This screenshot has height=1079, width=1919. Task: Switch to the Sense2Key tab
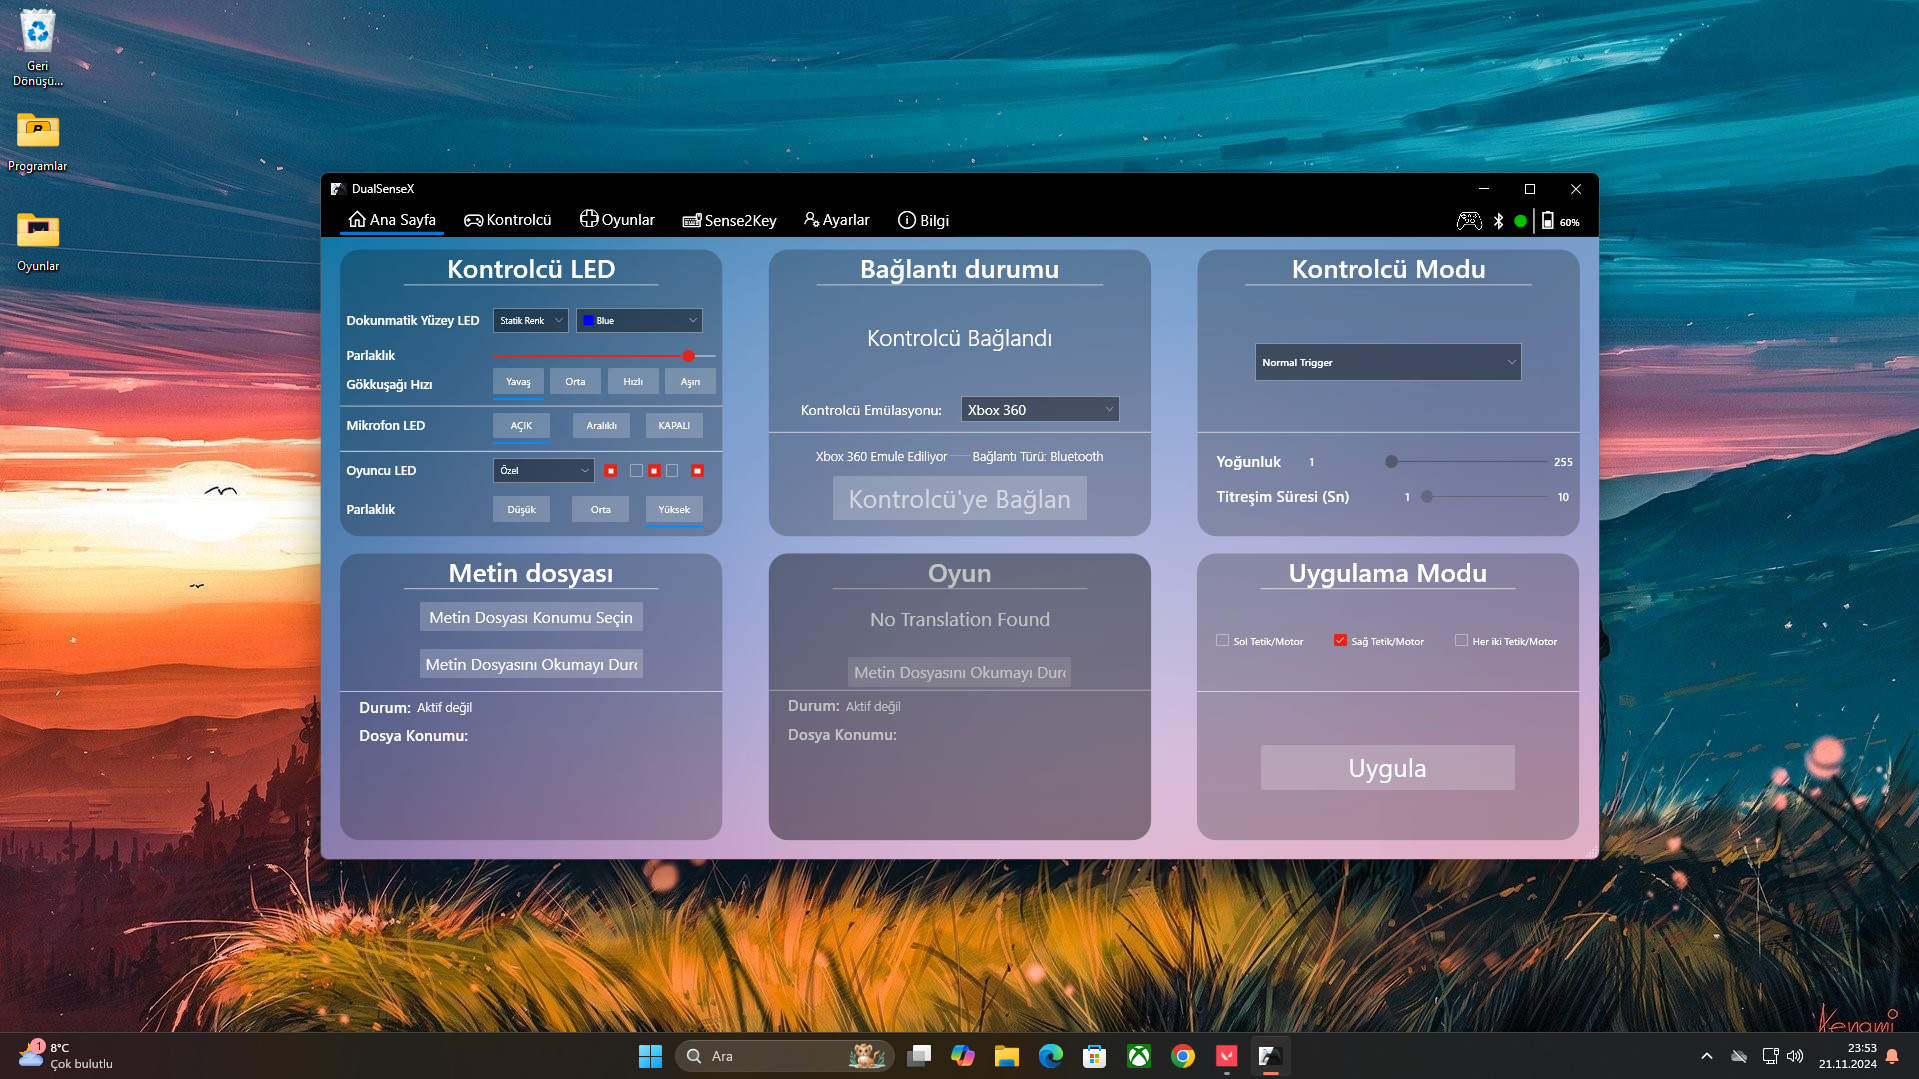coord(729,220)
